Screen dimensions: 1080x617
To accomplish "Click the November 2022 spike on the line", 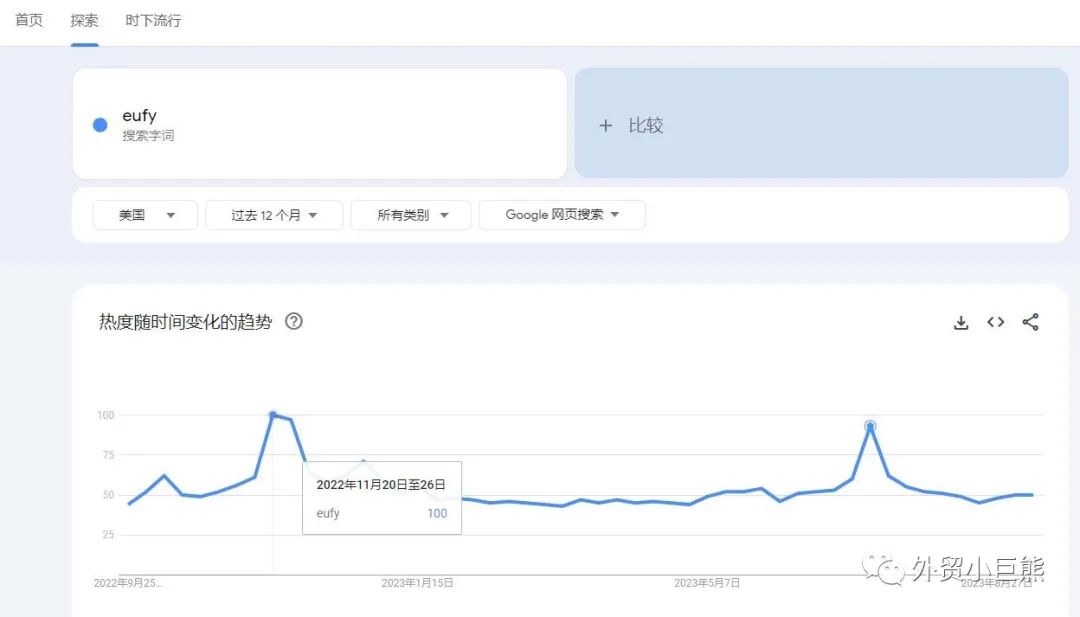I will (273, 414).
